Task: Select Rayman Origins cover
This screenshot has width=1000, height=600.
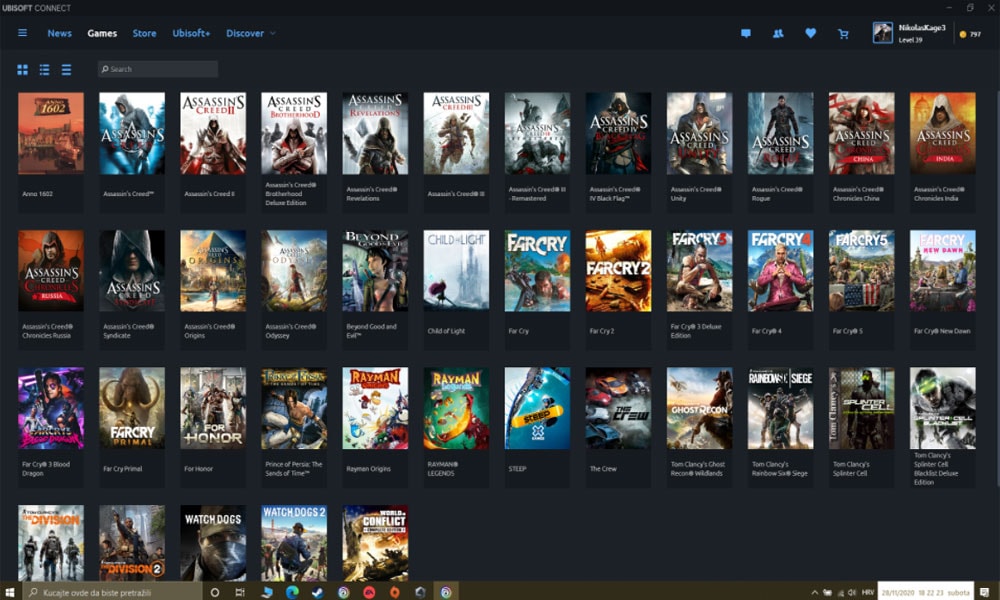Action: tap(375, 408)
